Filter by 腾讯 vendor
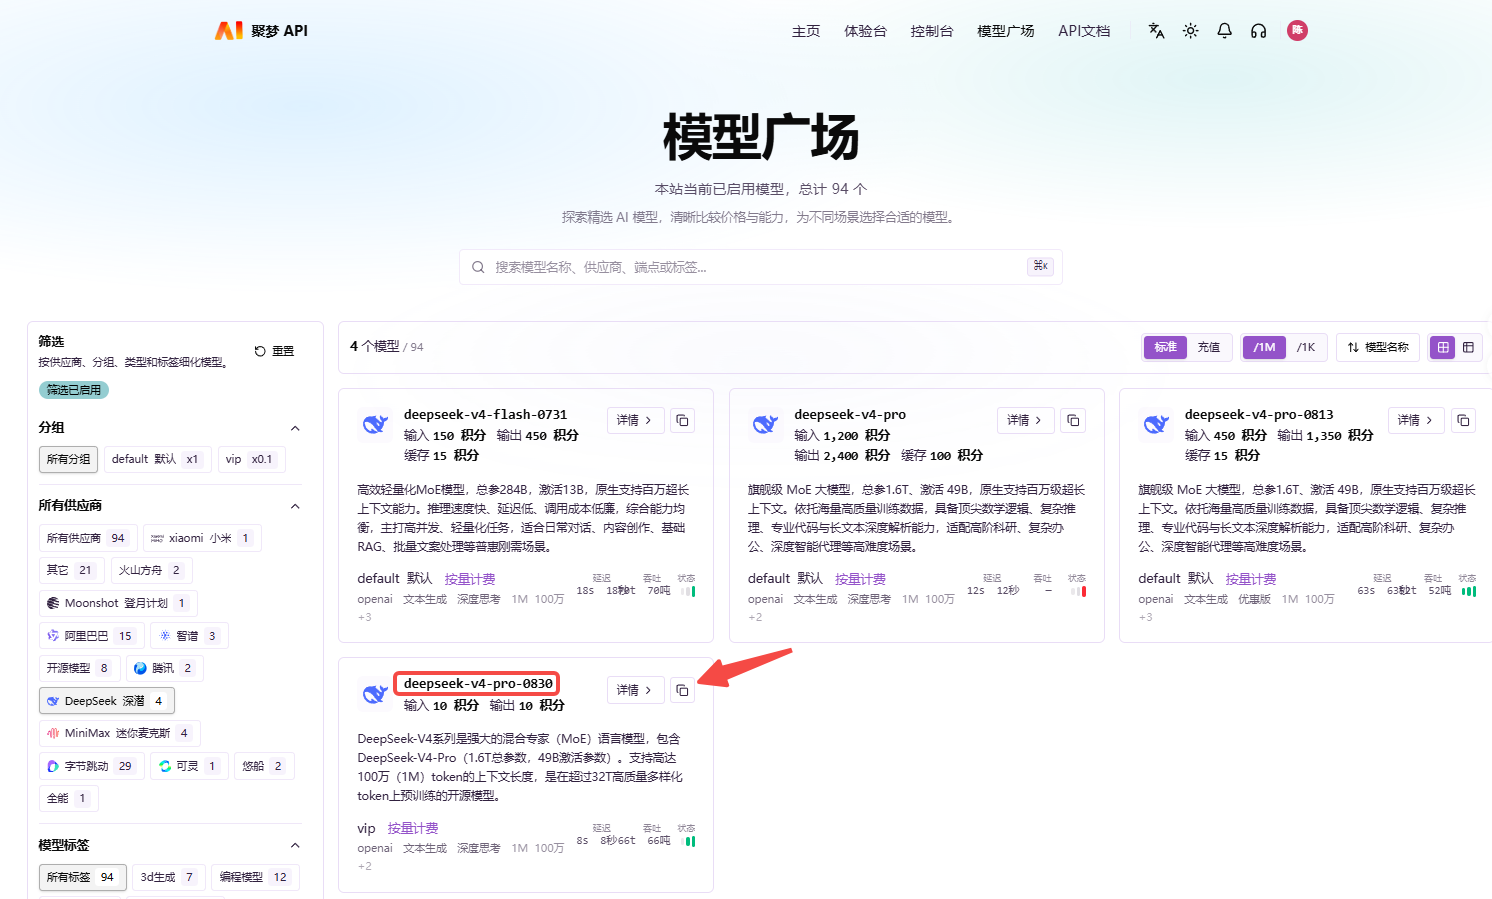The width and height of the screenshot is (1492, 899). click(x=165, y=668)
